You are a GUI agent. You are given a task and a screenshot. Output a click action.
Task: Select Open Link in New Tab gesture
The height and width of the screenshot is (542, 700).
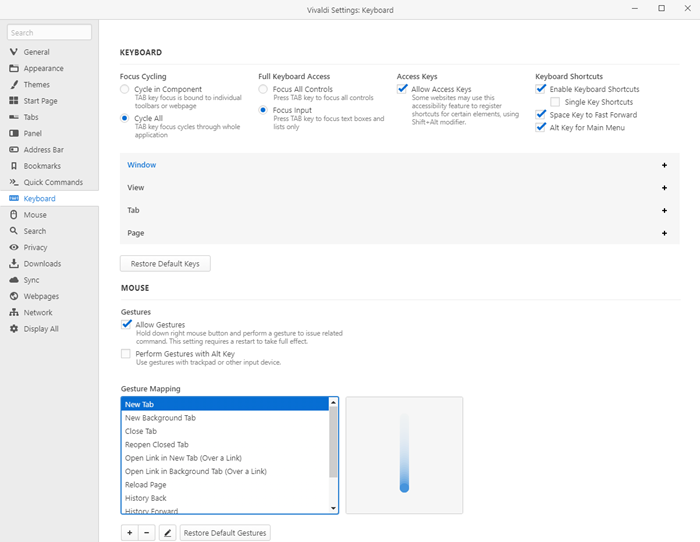click(x=225, y=458)
